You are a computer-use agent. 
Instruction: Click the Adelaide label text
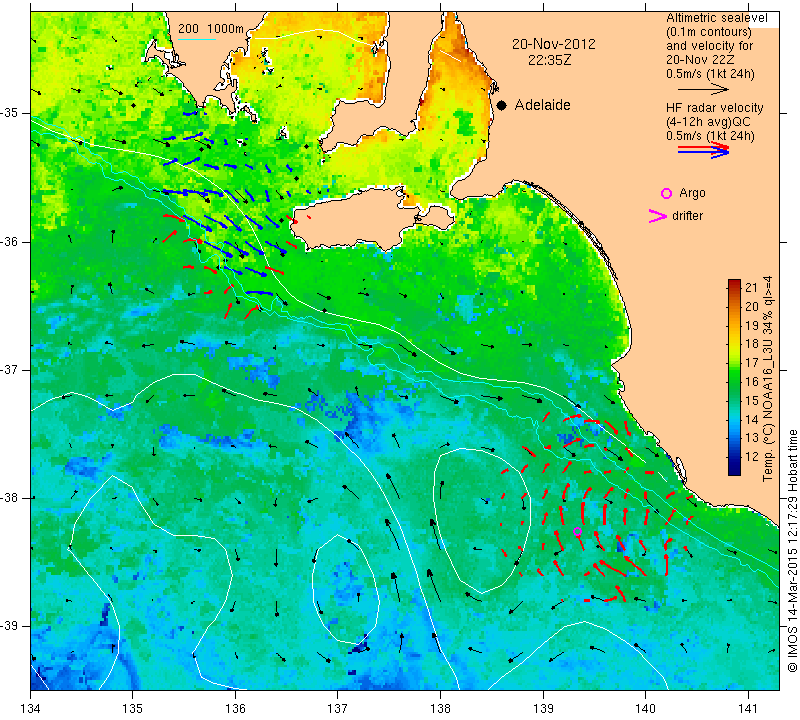(x=542, y=105)
